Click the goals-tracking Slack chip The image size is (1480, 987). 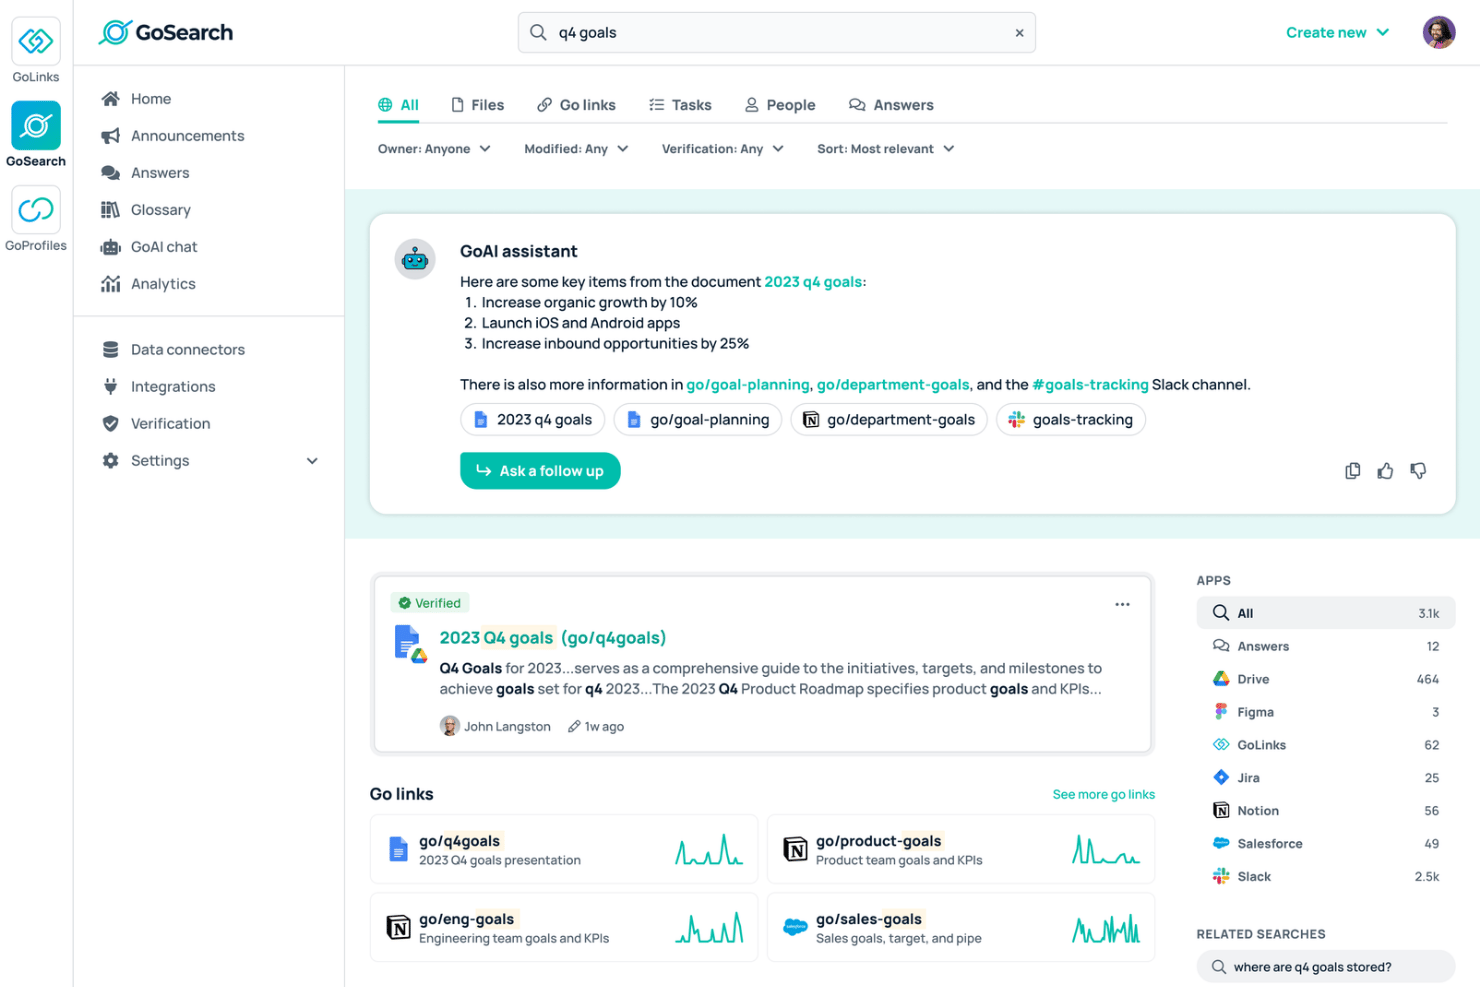(1071, 420)
